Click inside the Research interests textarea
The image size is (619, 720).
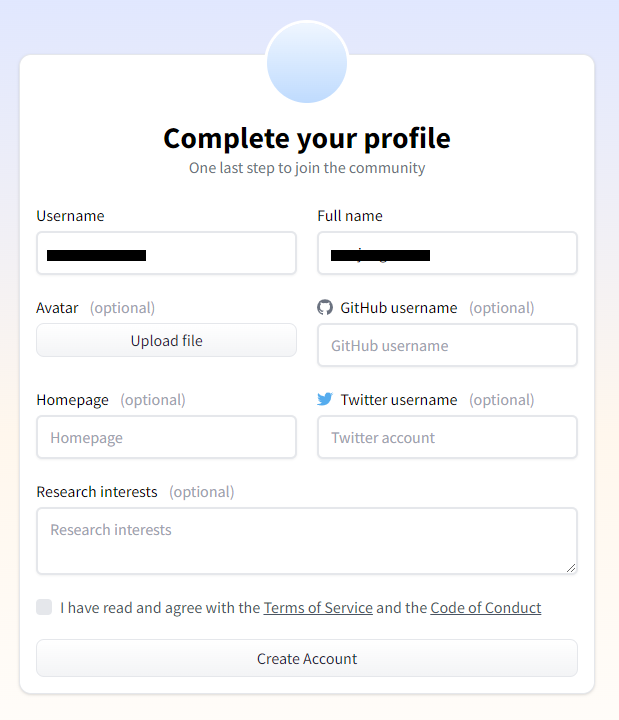pos(307,540)
